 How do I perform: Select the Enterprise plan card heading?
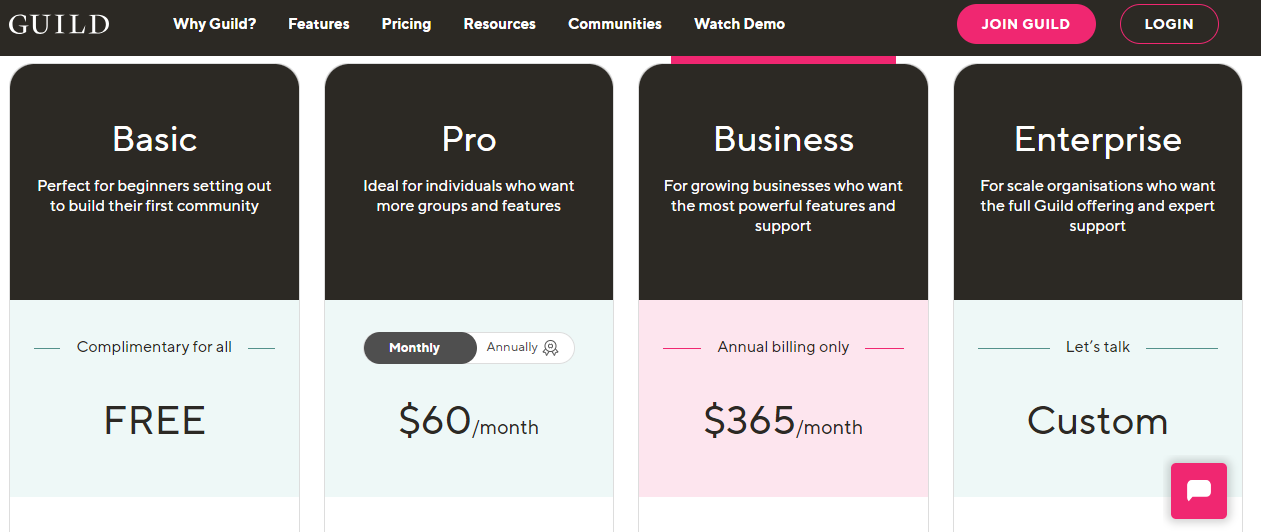[x=1098, y=139]
